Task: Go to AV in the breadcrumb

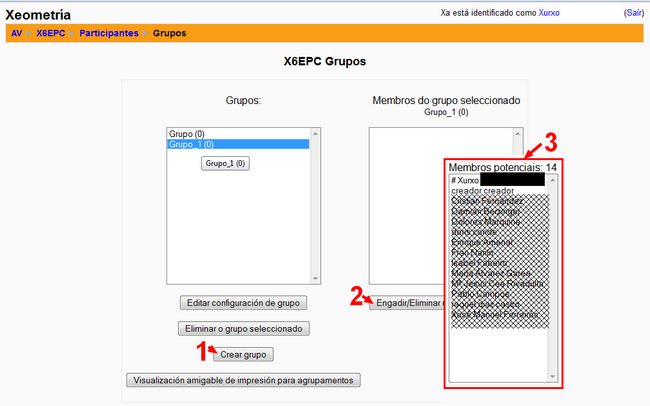Action: pos(16,33)
